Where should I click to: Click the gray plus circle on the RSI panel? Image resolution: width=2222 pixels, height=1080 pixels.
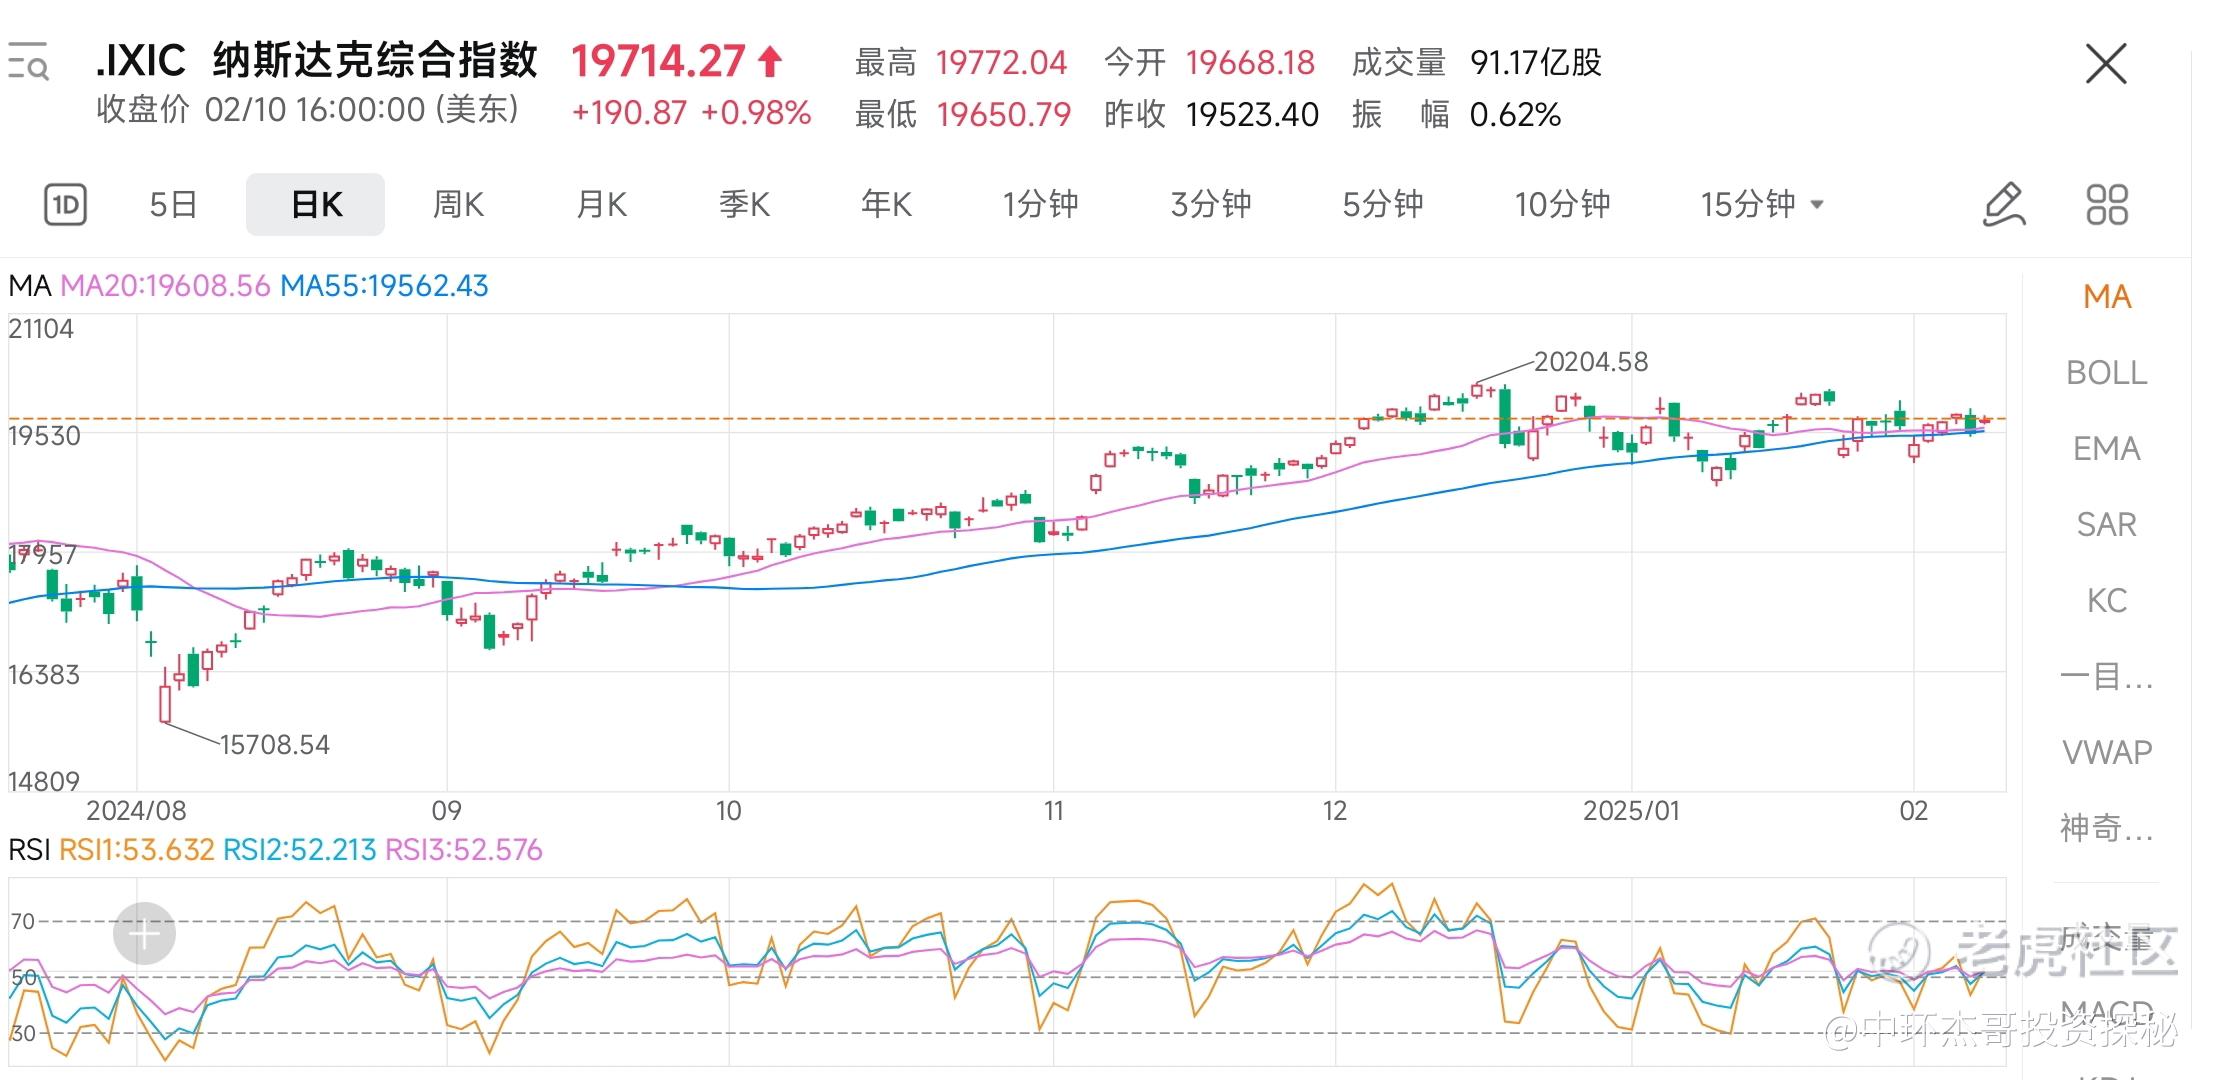pyautogui.click(x=144, y=934)
